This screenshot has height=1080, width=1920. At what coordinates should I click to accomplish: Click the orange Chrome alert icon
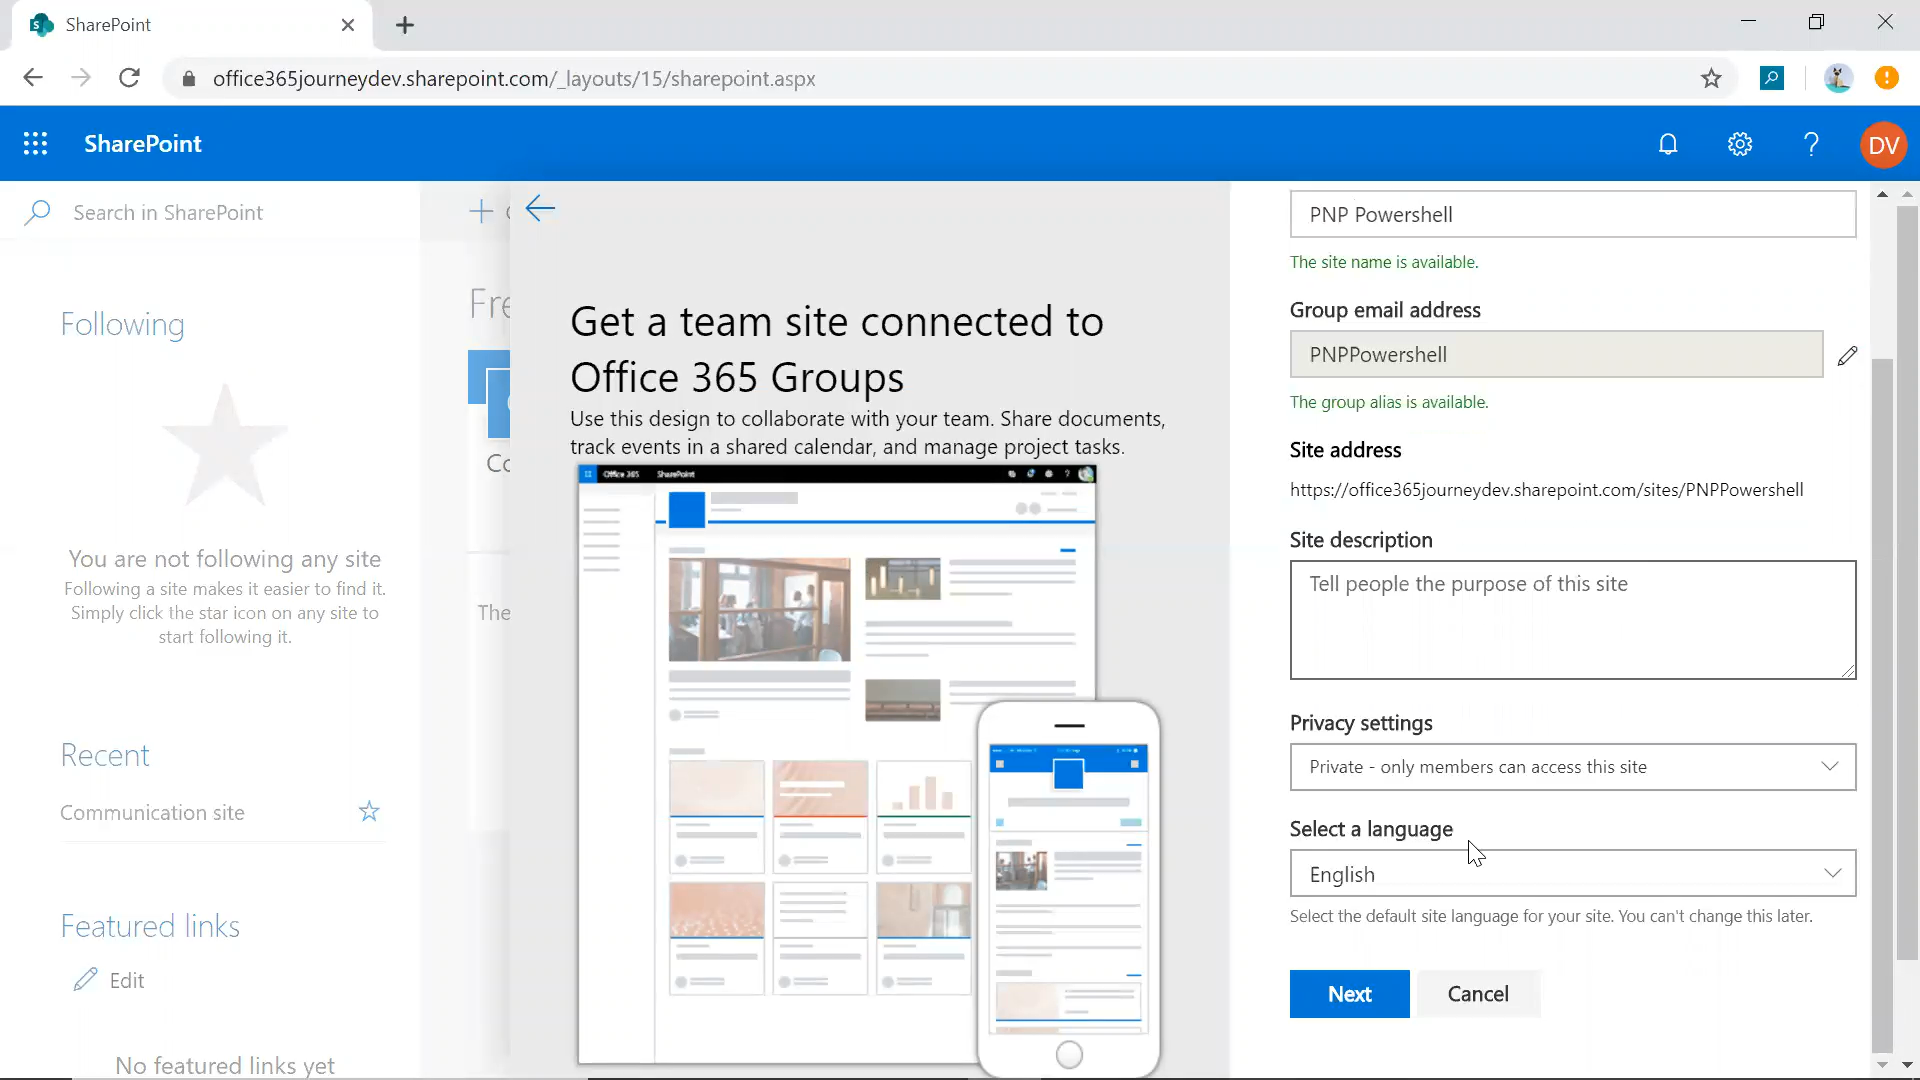(1887, 78)
